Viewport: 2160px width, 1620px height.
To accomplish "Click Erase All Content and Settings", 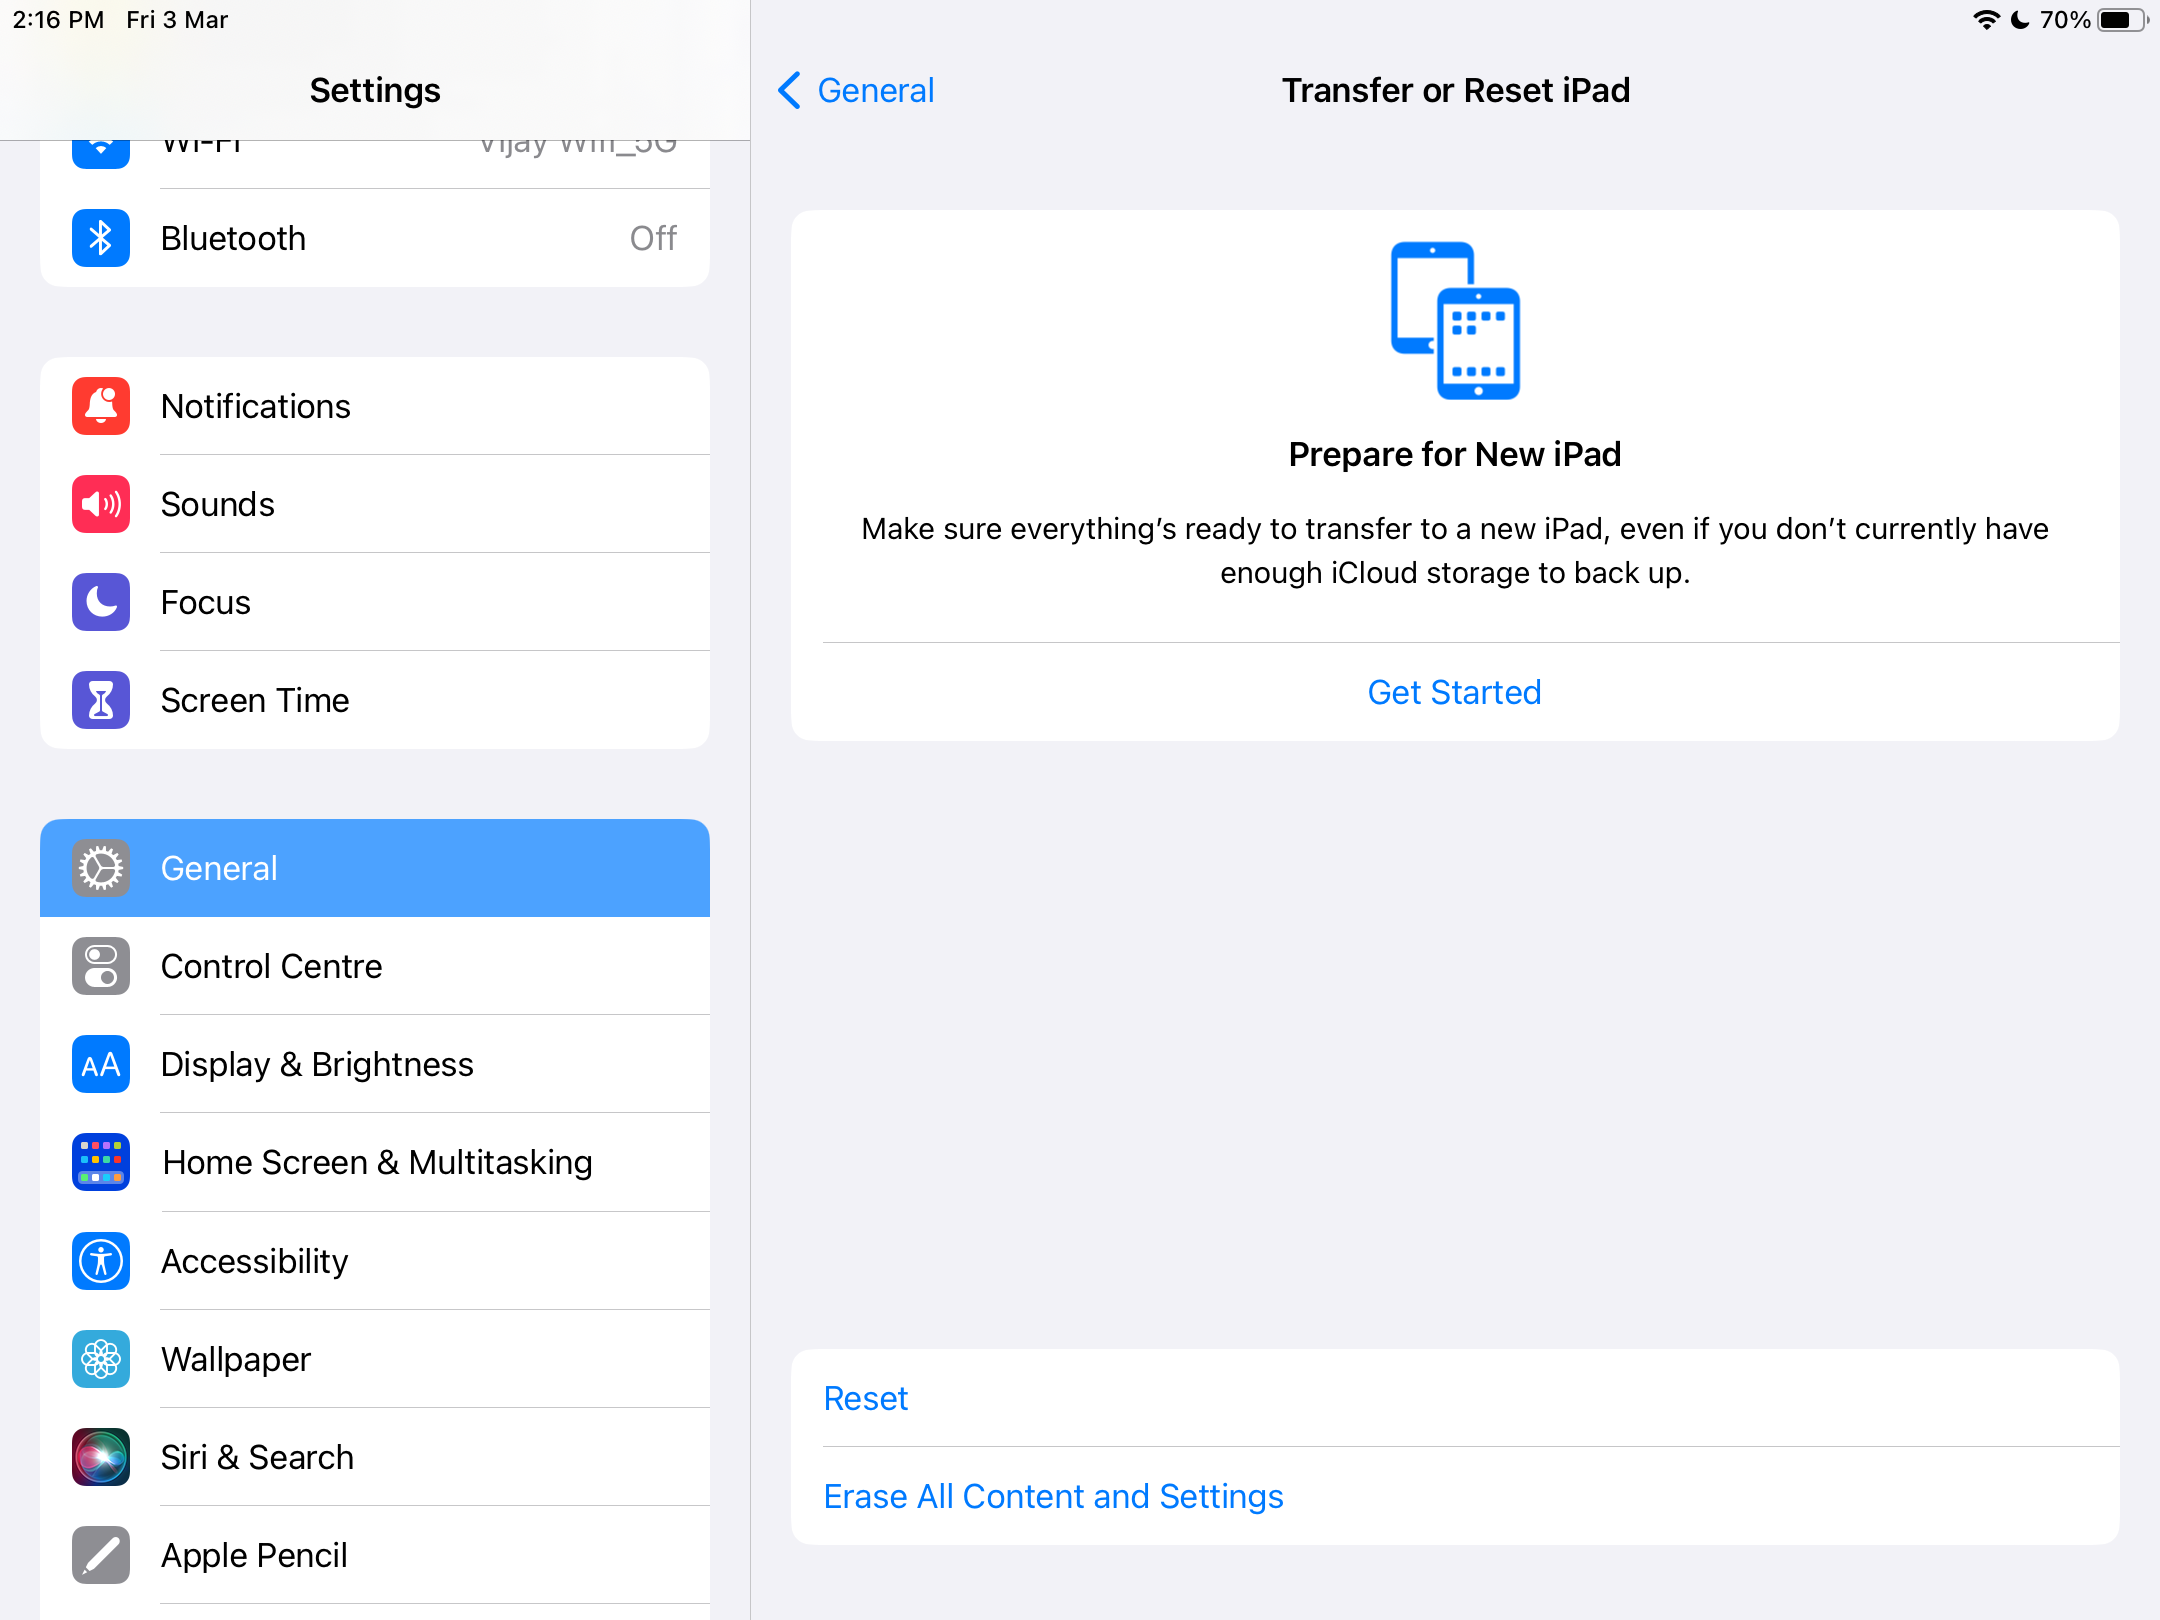I will pyautogui.click(x=1053, y=1496).
